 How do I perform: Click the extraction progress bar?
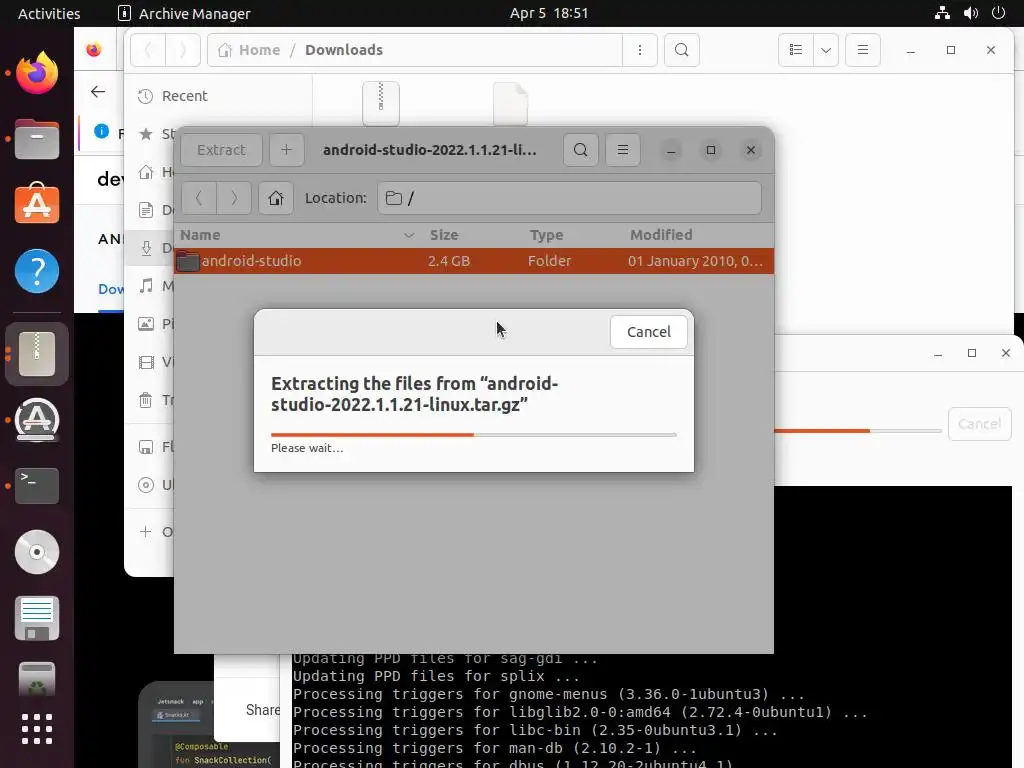tap(474, 434)
